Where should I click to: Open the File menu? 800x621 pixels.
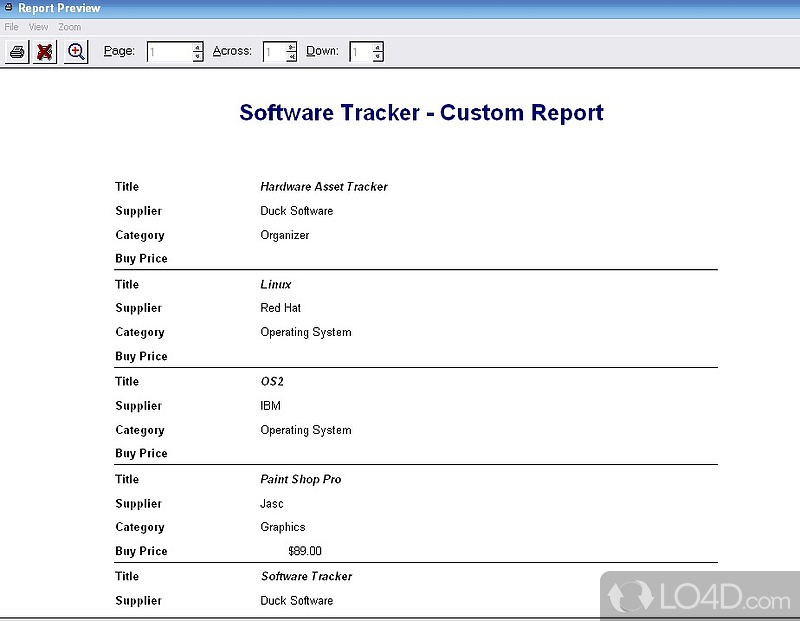click(x=11, y=27)
